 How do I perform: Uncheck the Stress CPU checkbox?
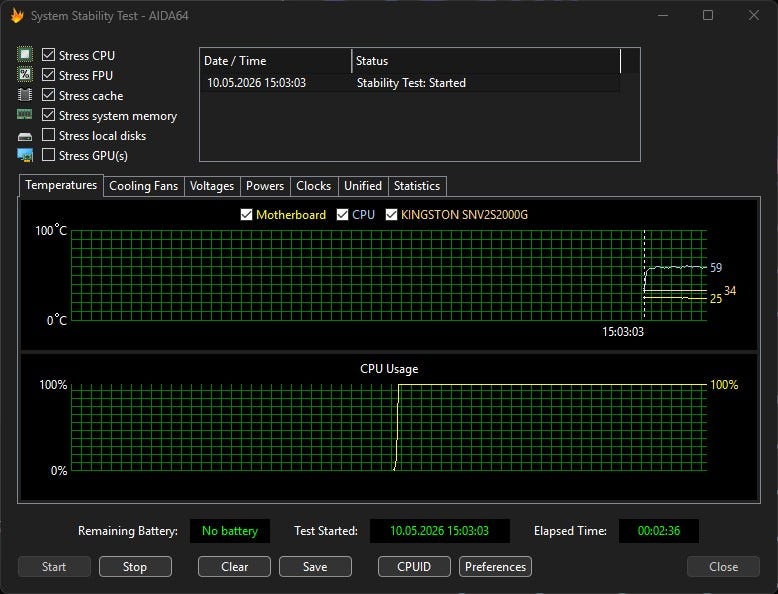48,55
